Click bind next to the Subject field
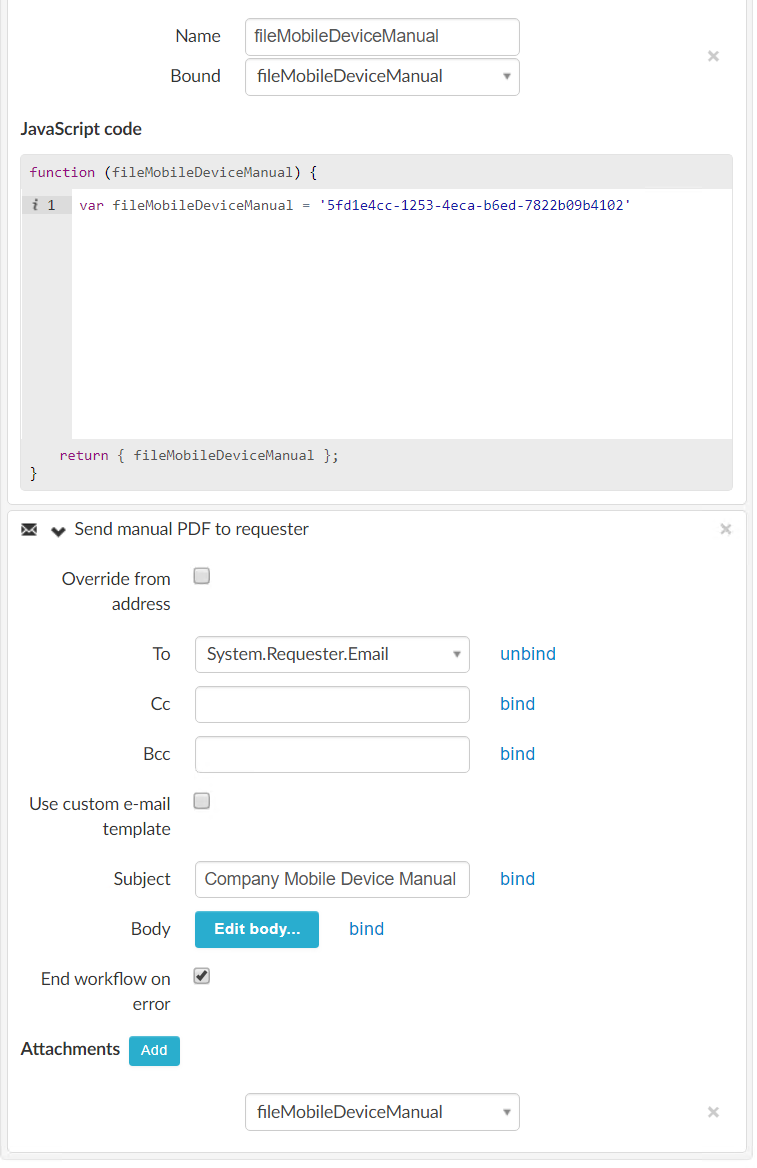Viewport: 757px width, 1168px height. [517, 879]
